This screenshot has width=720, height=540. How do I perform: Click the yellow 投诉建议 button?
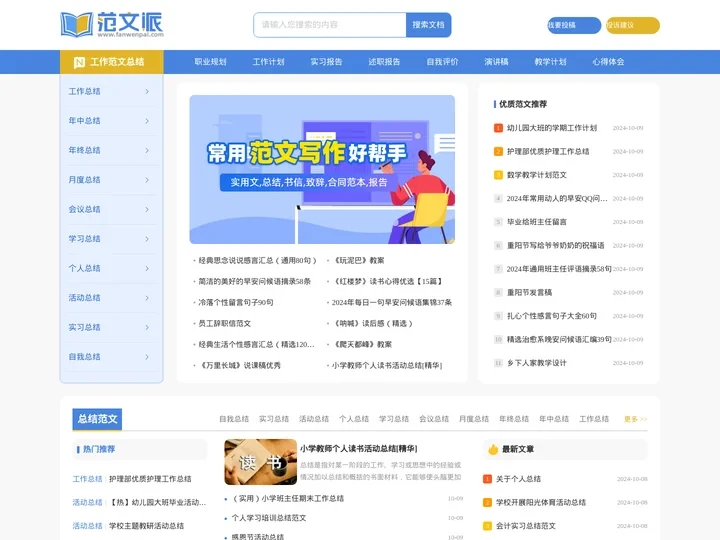[x=632, y=25]
